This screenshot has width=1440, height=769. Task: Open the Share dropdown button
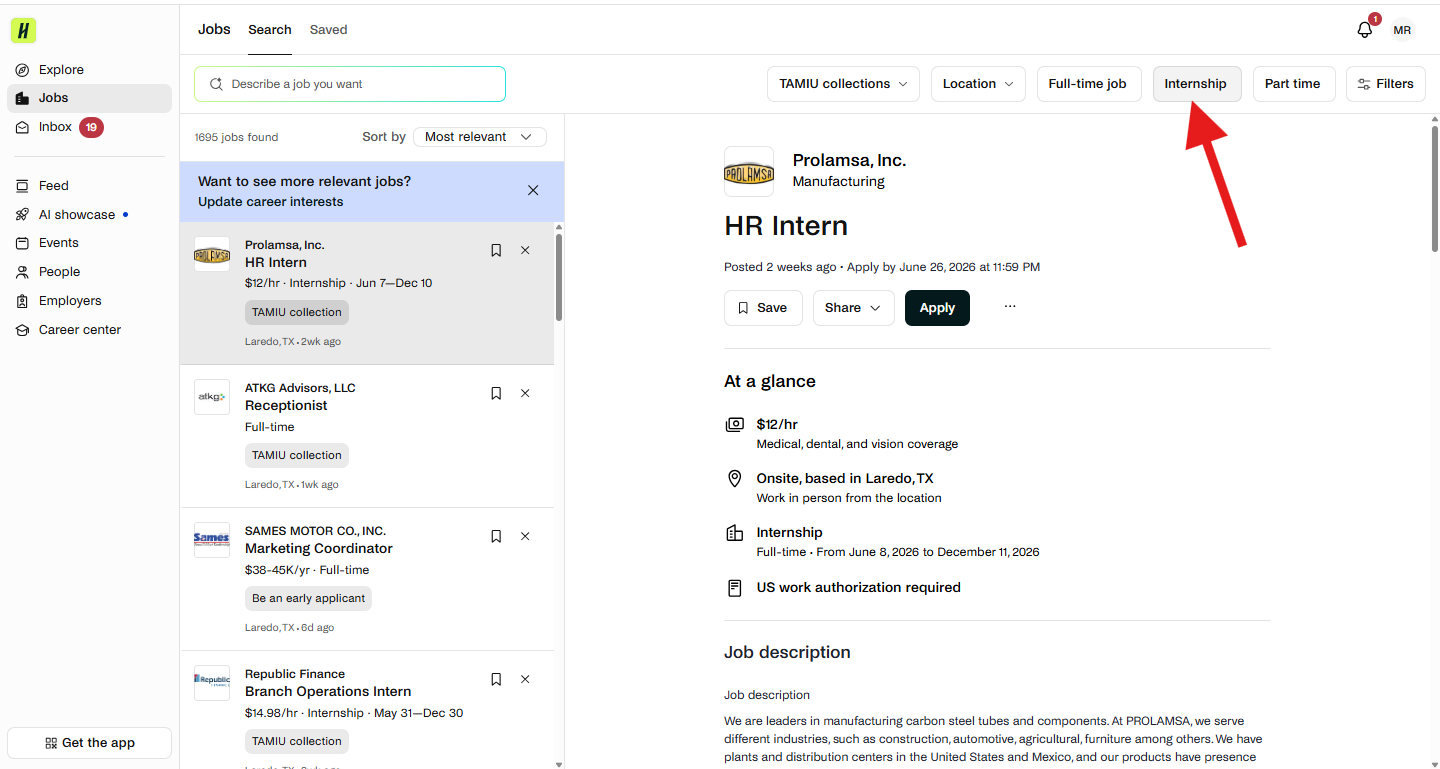[x=854, y=308]
